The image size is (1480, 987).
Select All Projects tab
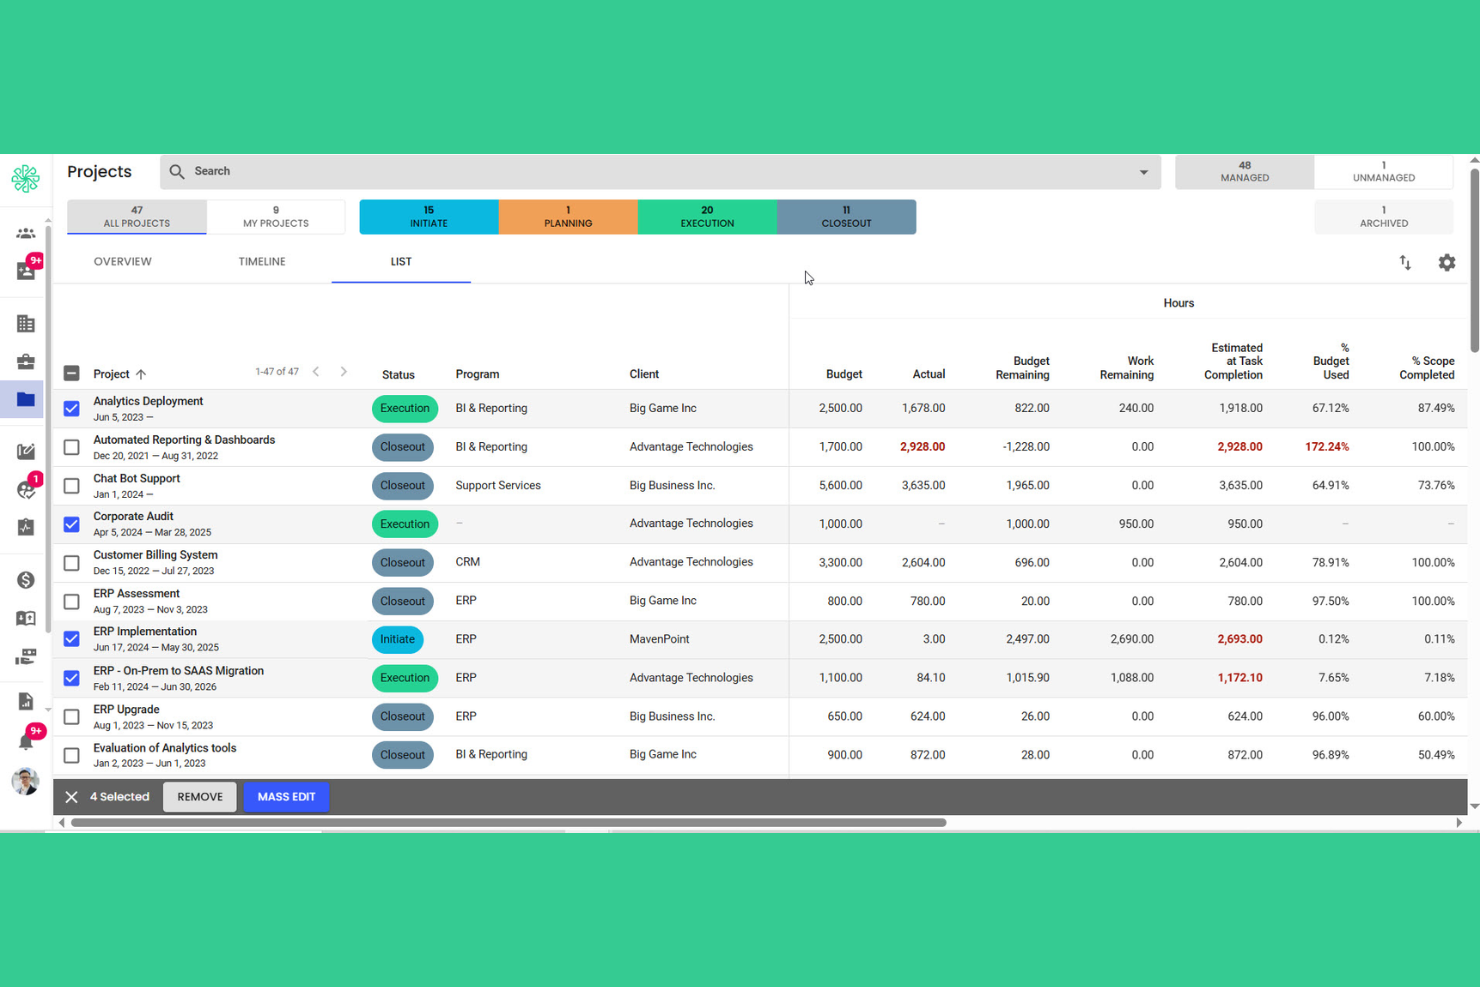pyautogui.click(x=137, y=217)
